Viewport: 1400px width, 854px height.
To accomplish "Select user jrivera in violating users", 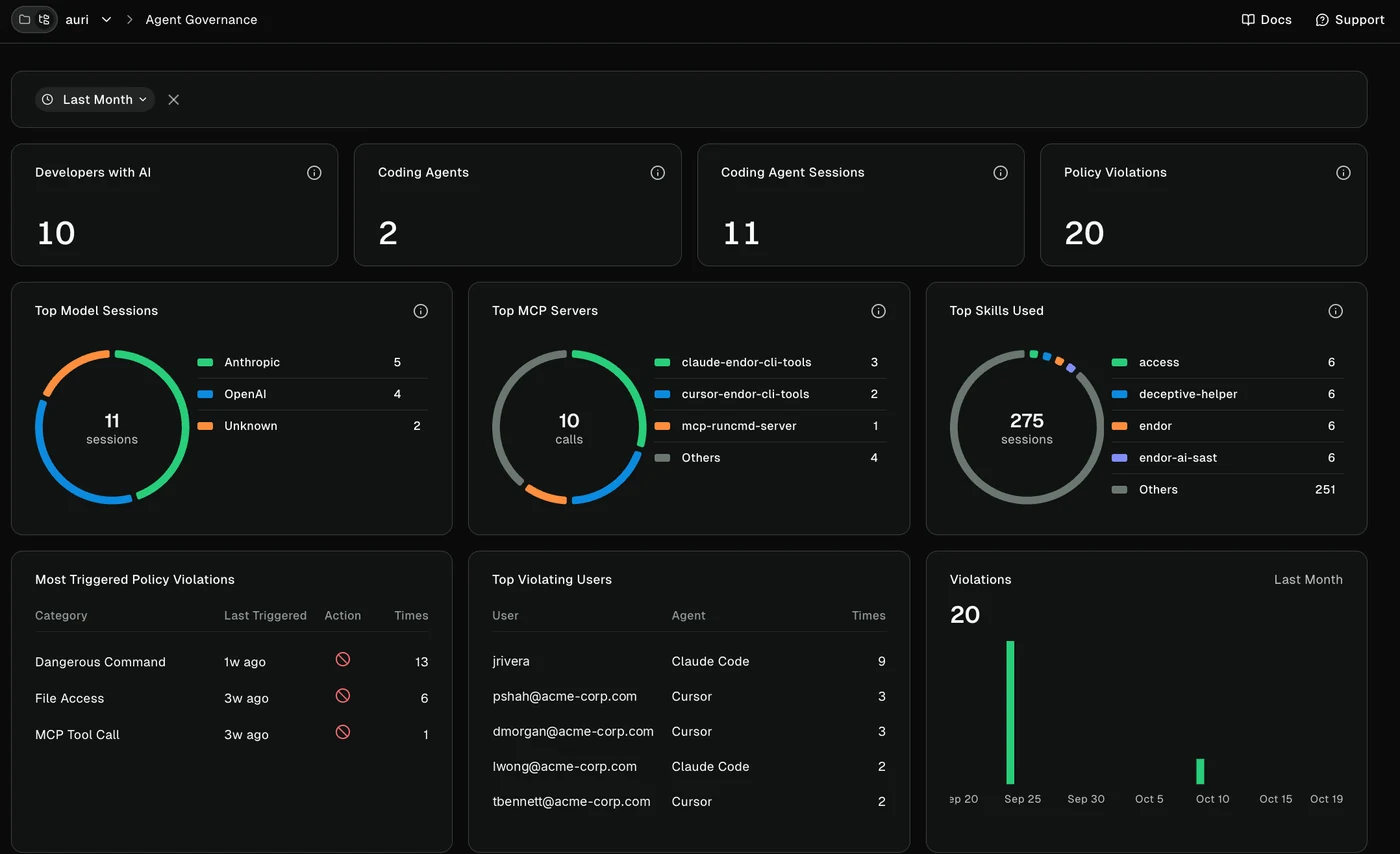I will (x=511, y=661).
